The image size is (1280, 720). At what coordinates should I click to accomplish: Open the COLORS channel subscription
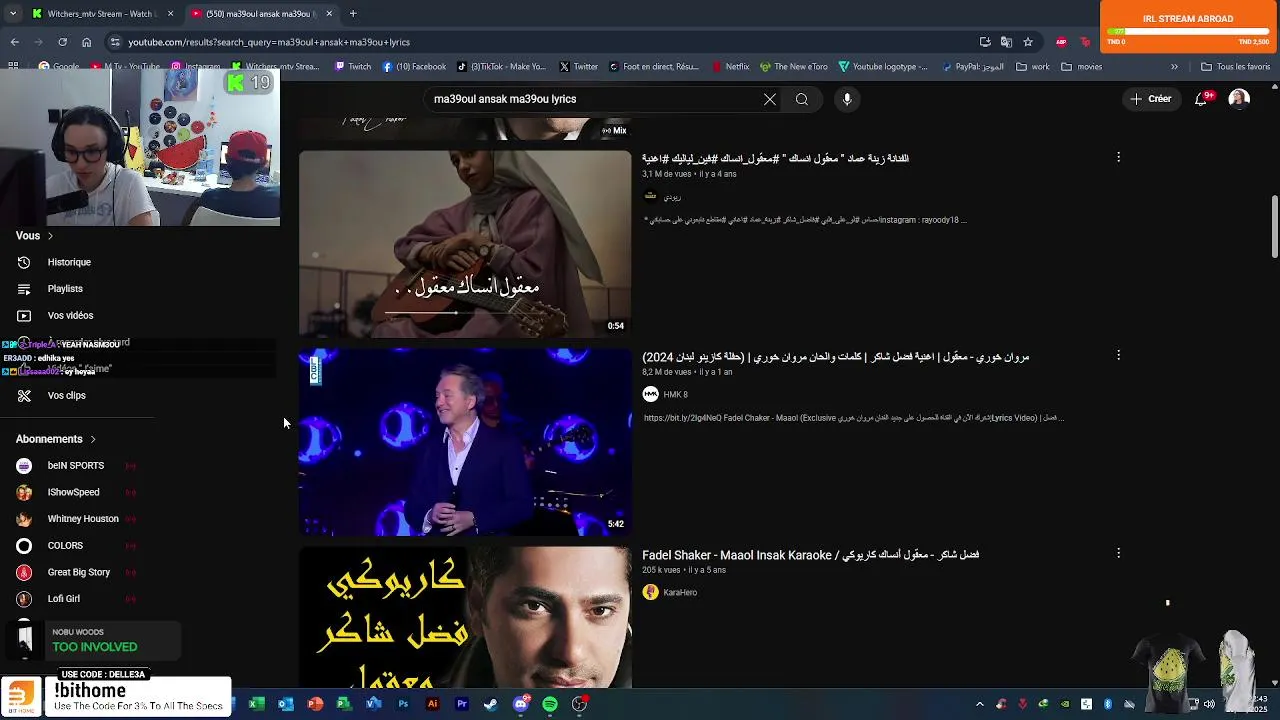pyautogui.click(x=65, y=546)
